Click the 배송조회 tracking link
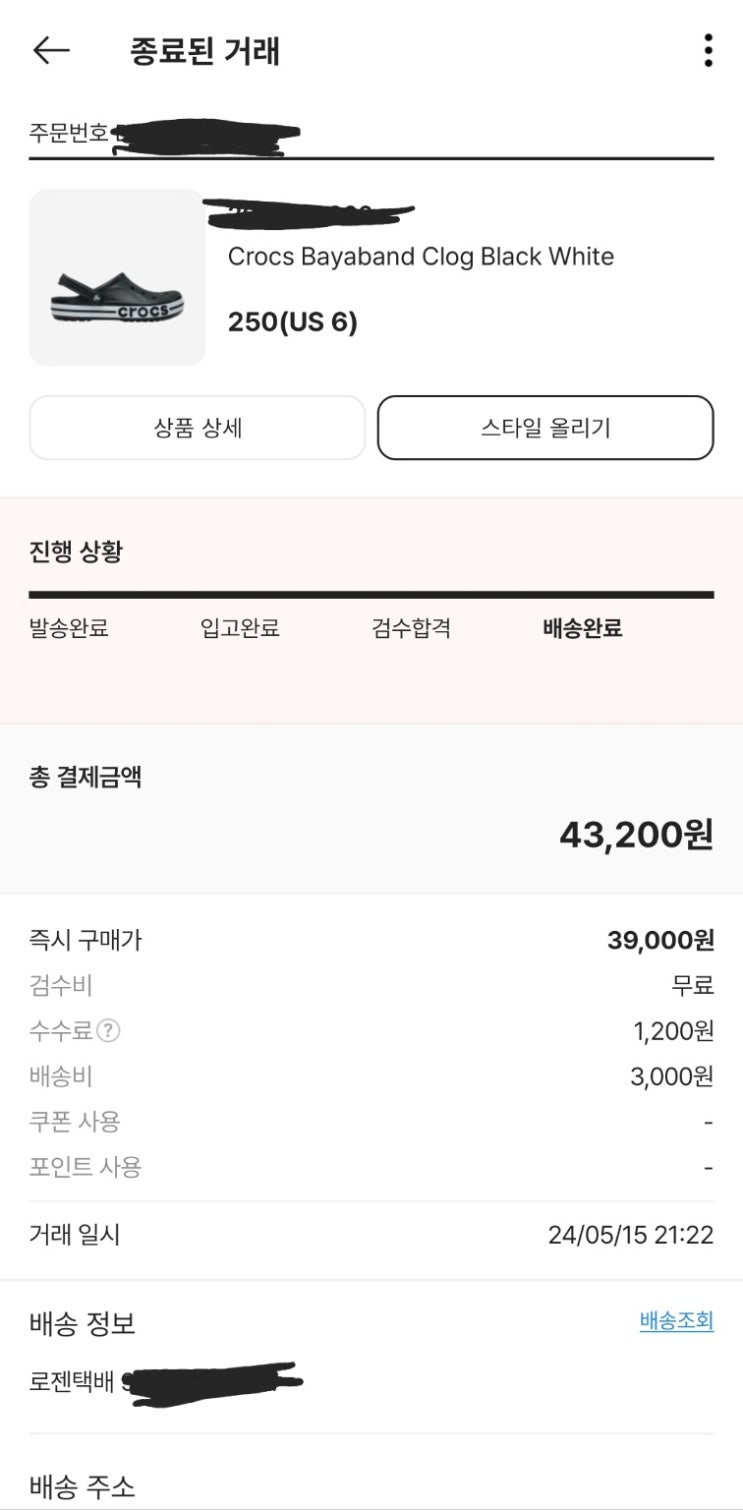The image size is (743, 1510). point(676,1321)
